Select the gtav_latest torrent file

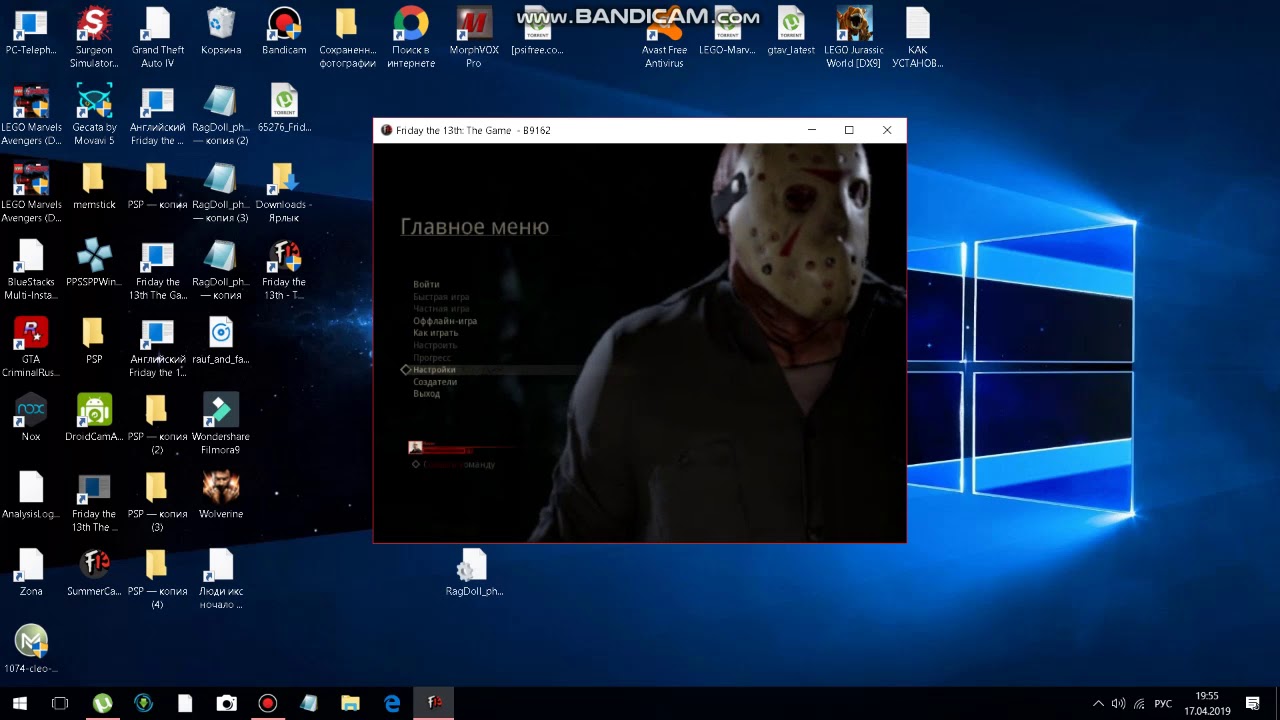tap(791, 33)
